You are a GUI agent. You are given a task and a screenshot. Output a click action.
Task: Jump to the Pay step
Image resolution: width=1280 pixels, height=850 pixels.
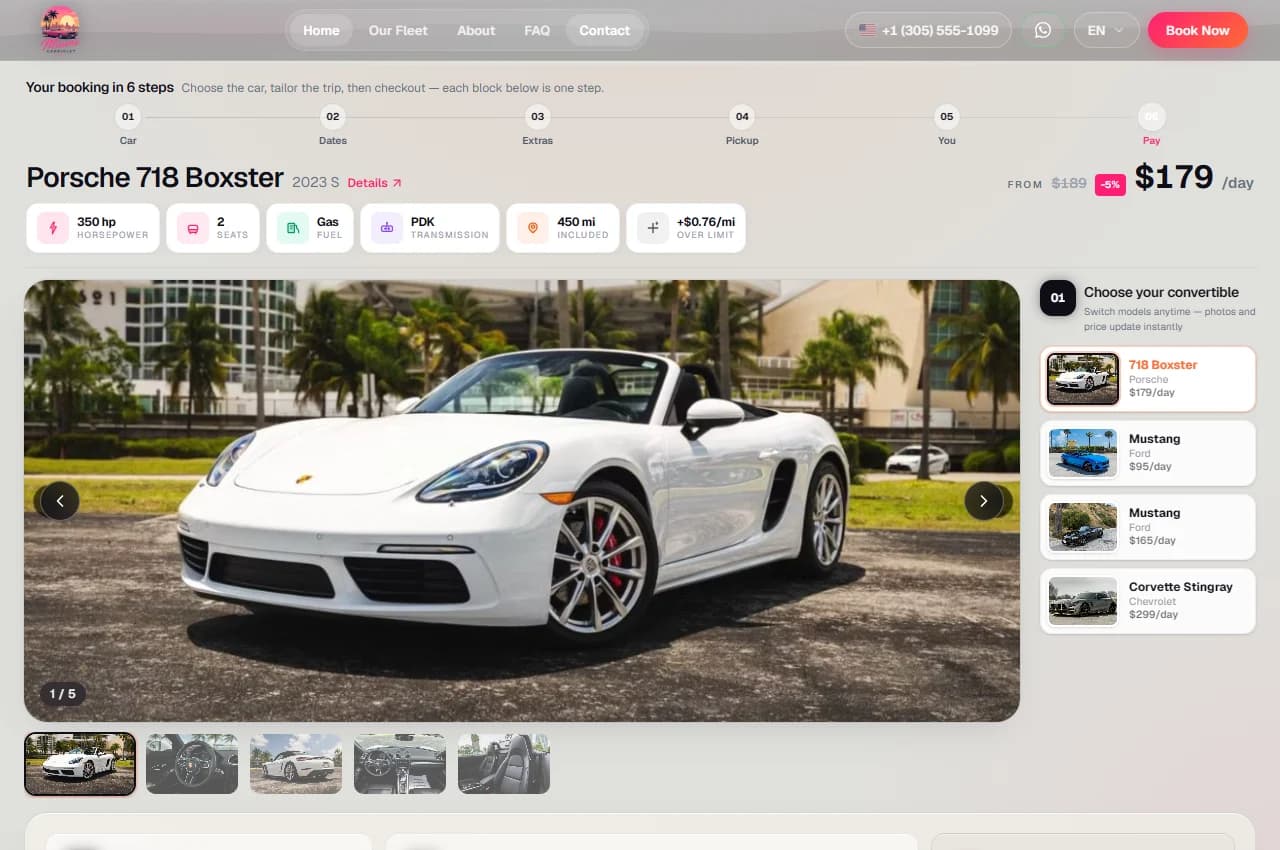click(x=1152, y=127)
